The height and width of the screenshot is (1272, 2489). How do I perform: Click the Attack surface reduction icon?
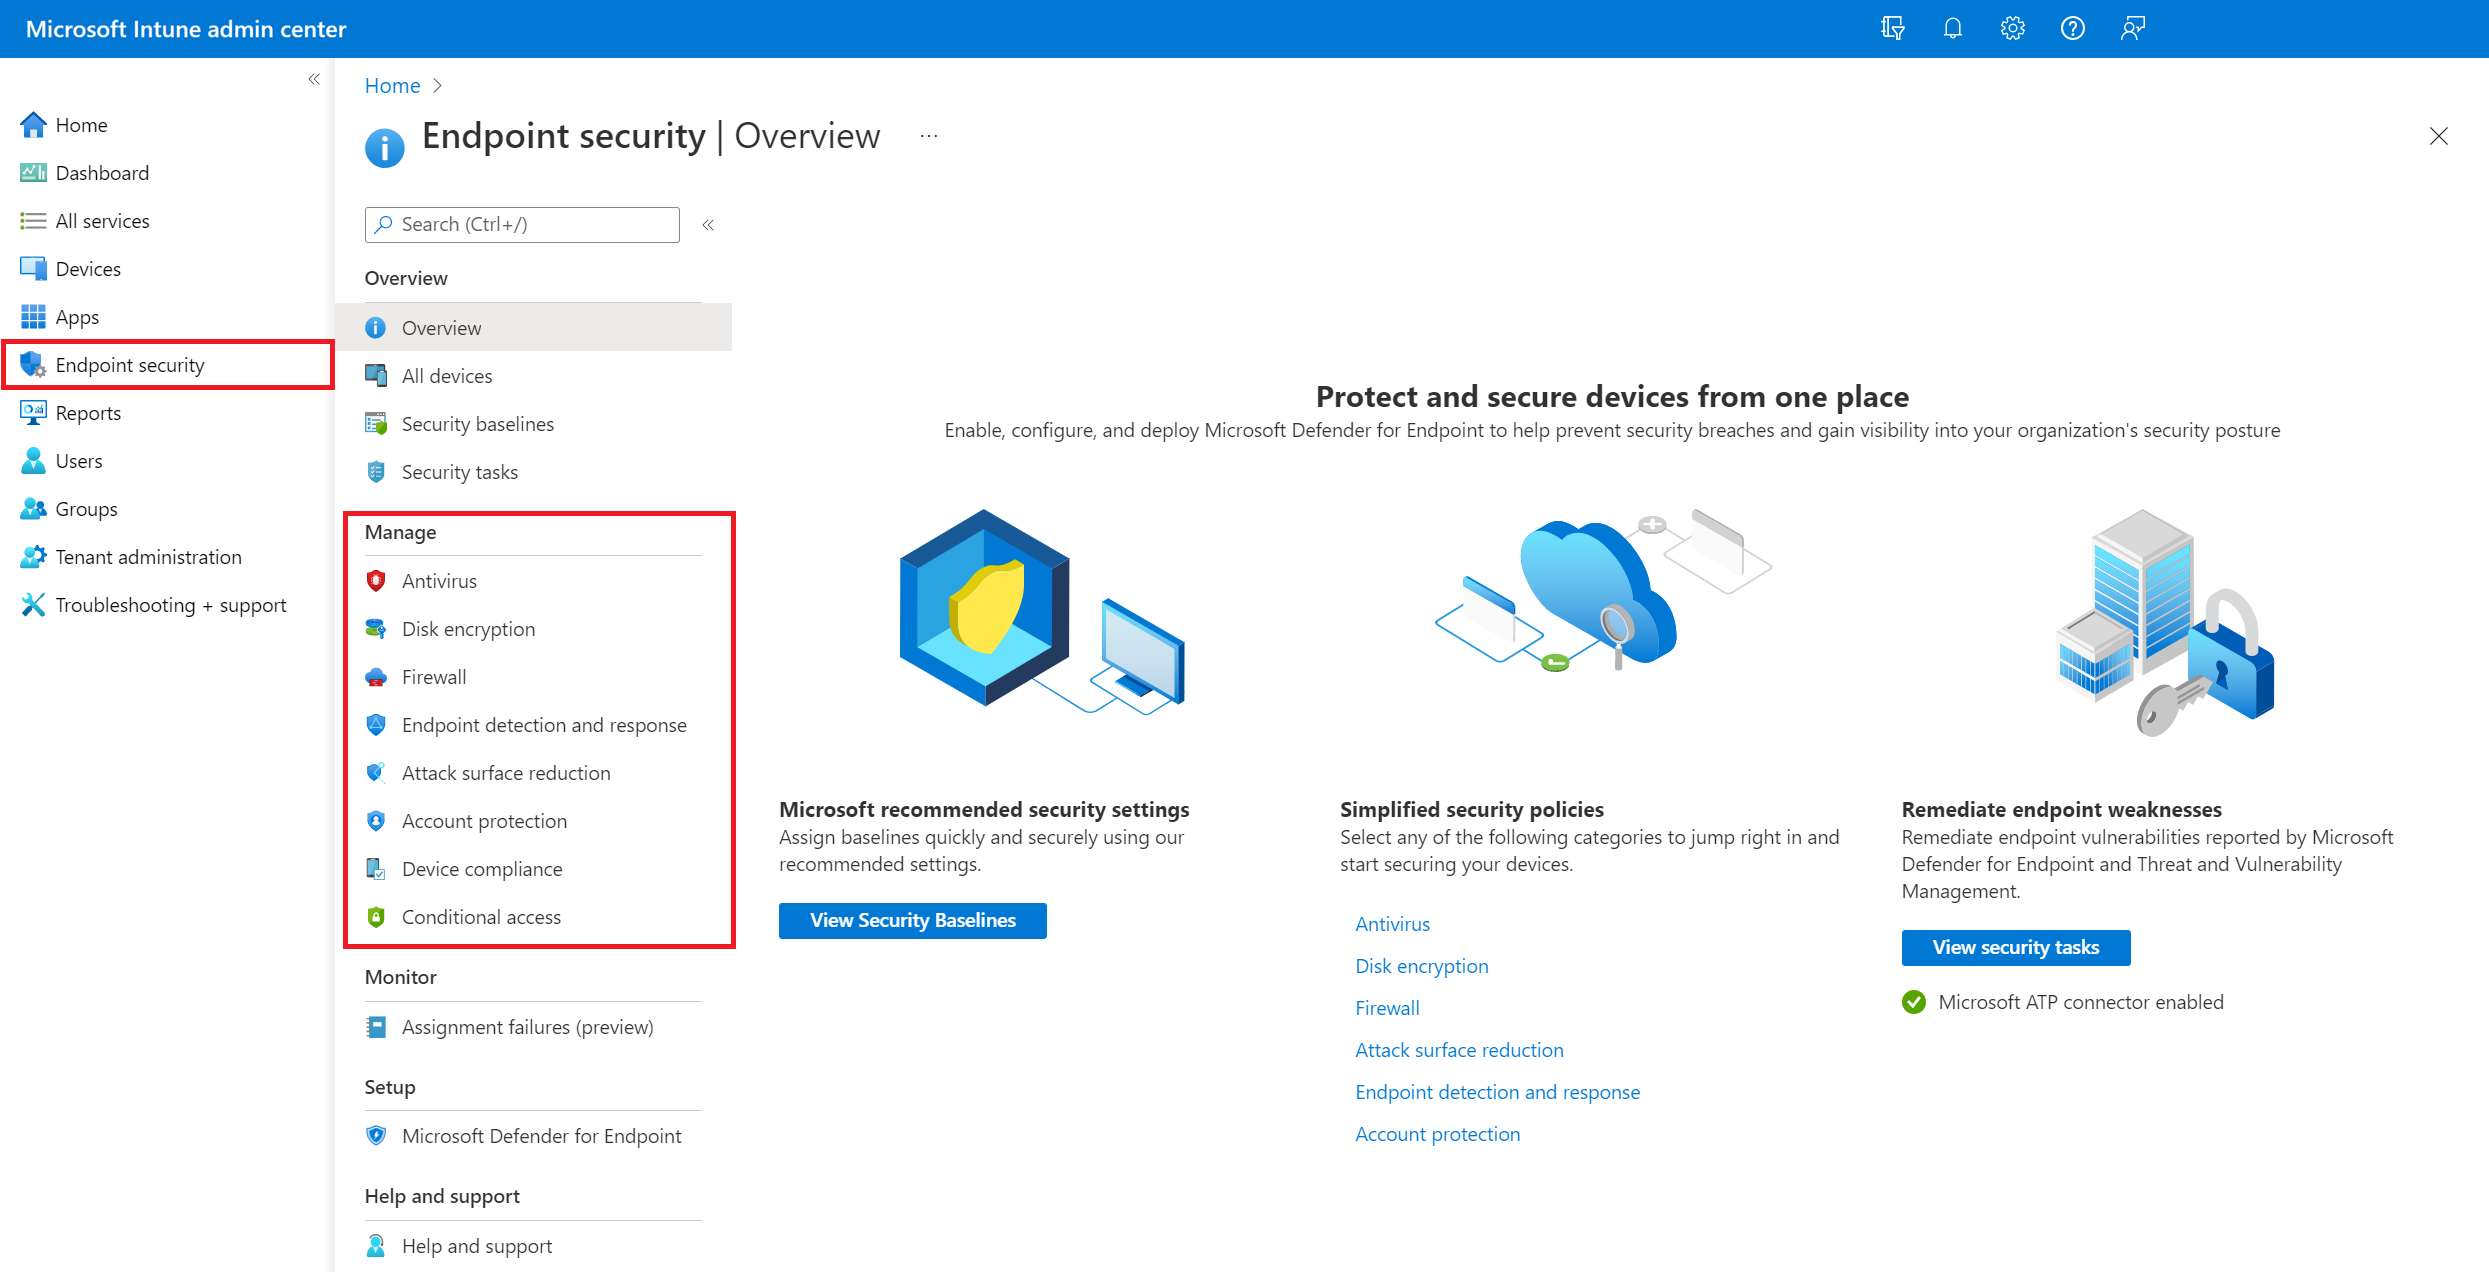376,772
